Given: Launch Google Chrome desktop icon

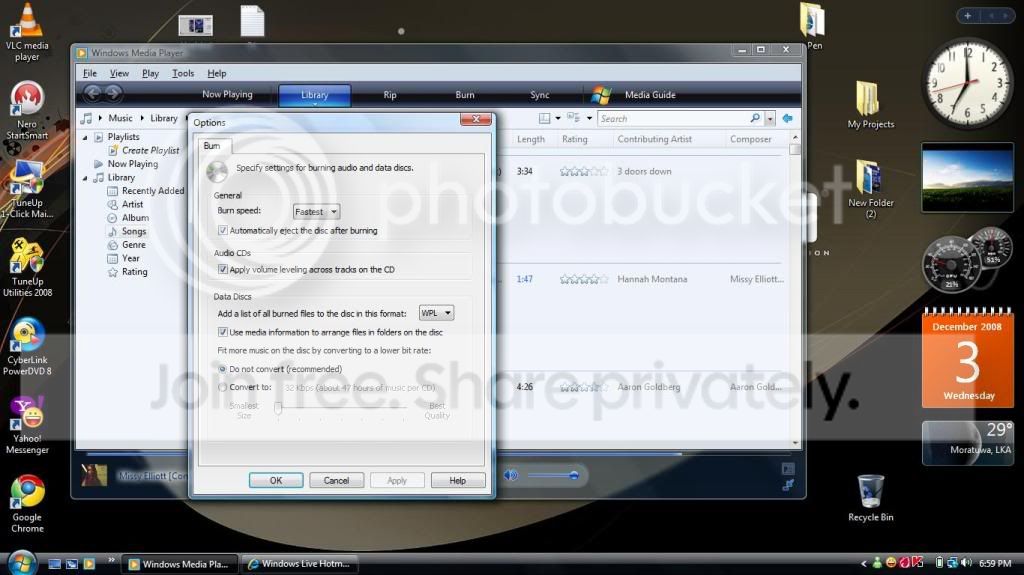Looking at the screenshot, I should pos(27,503).
